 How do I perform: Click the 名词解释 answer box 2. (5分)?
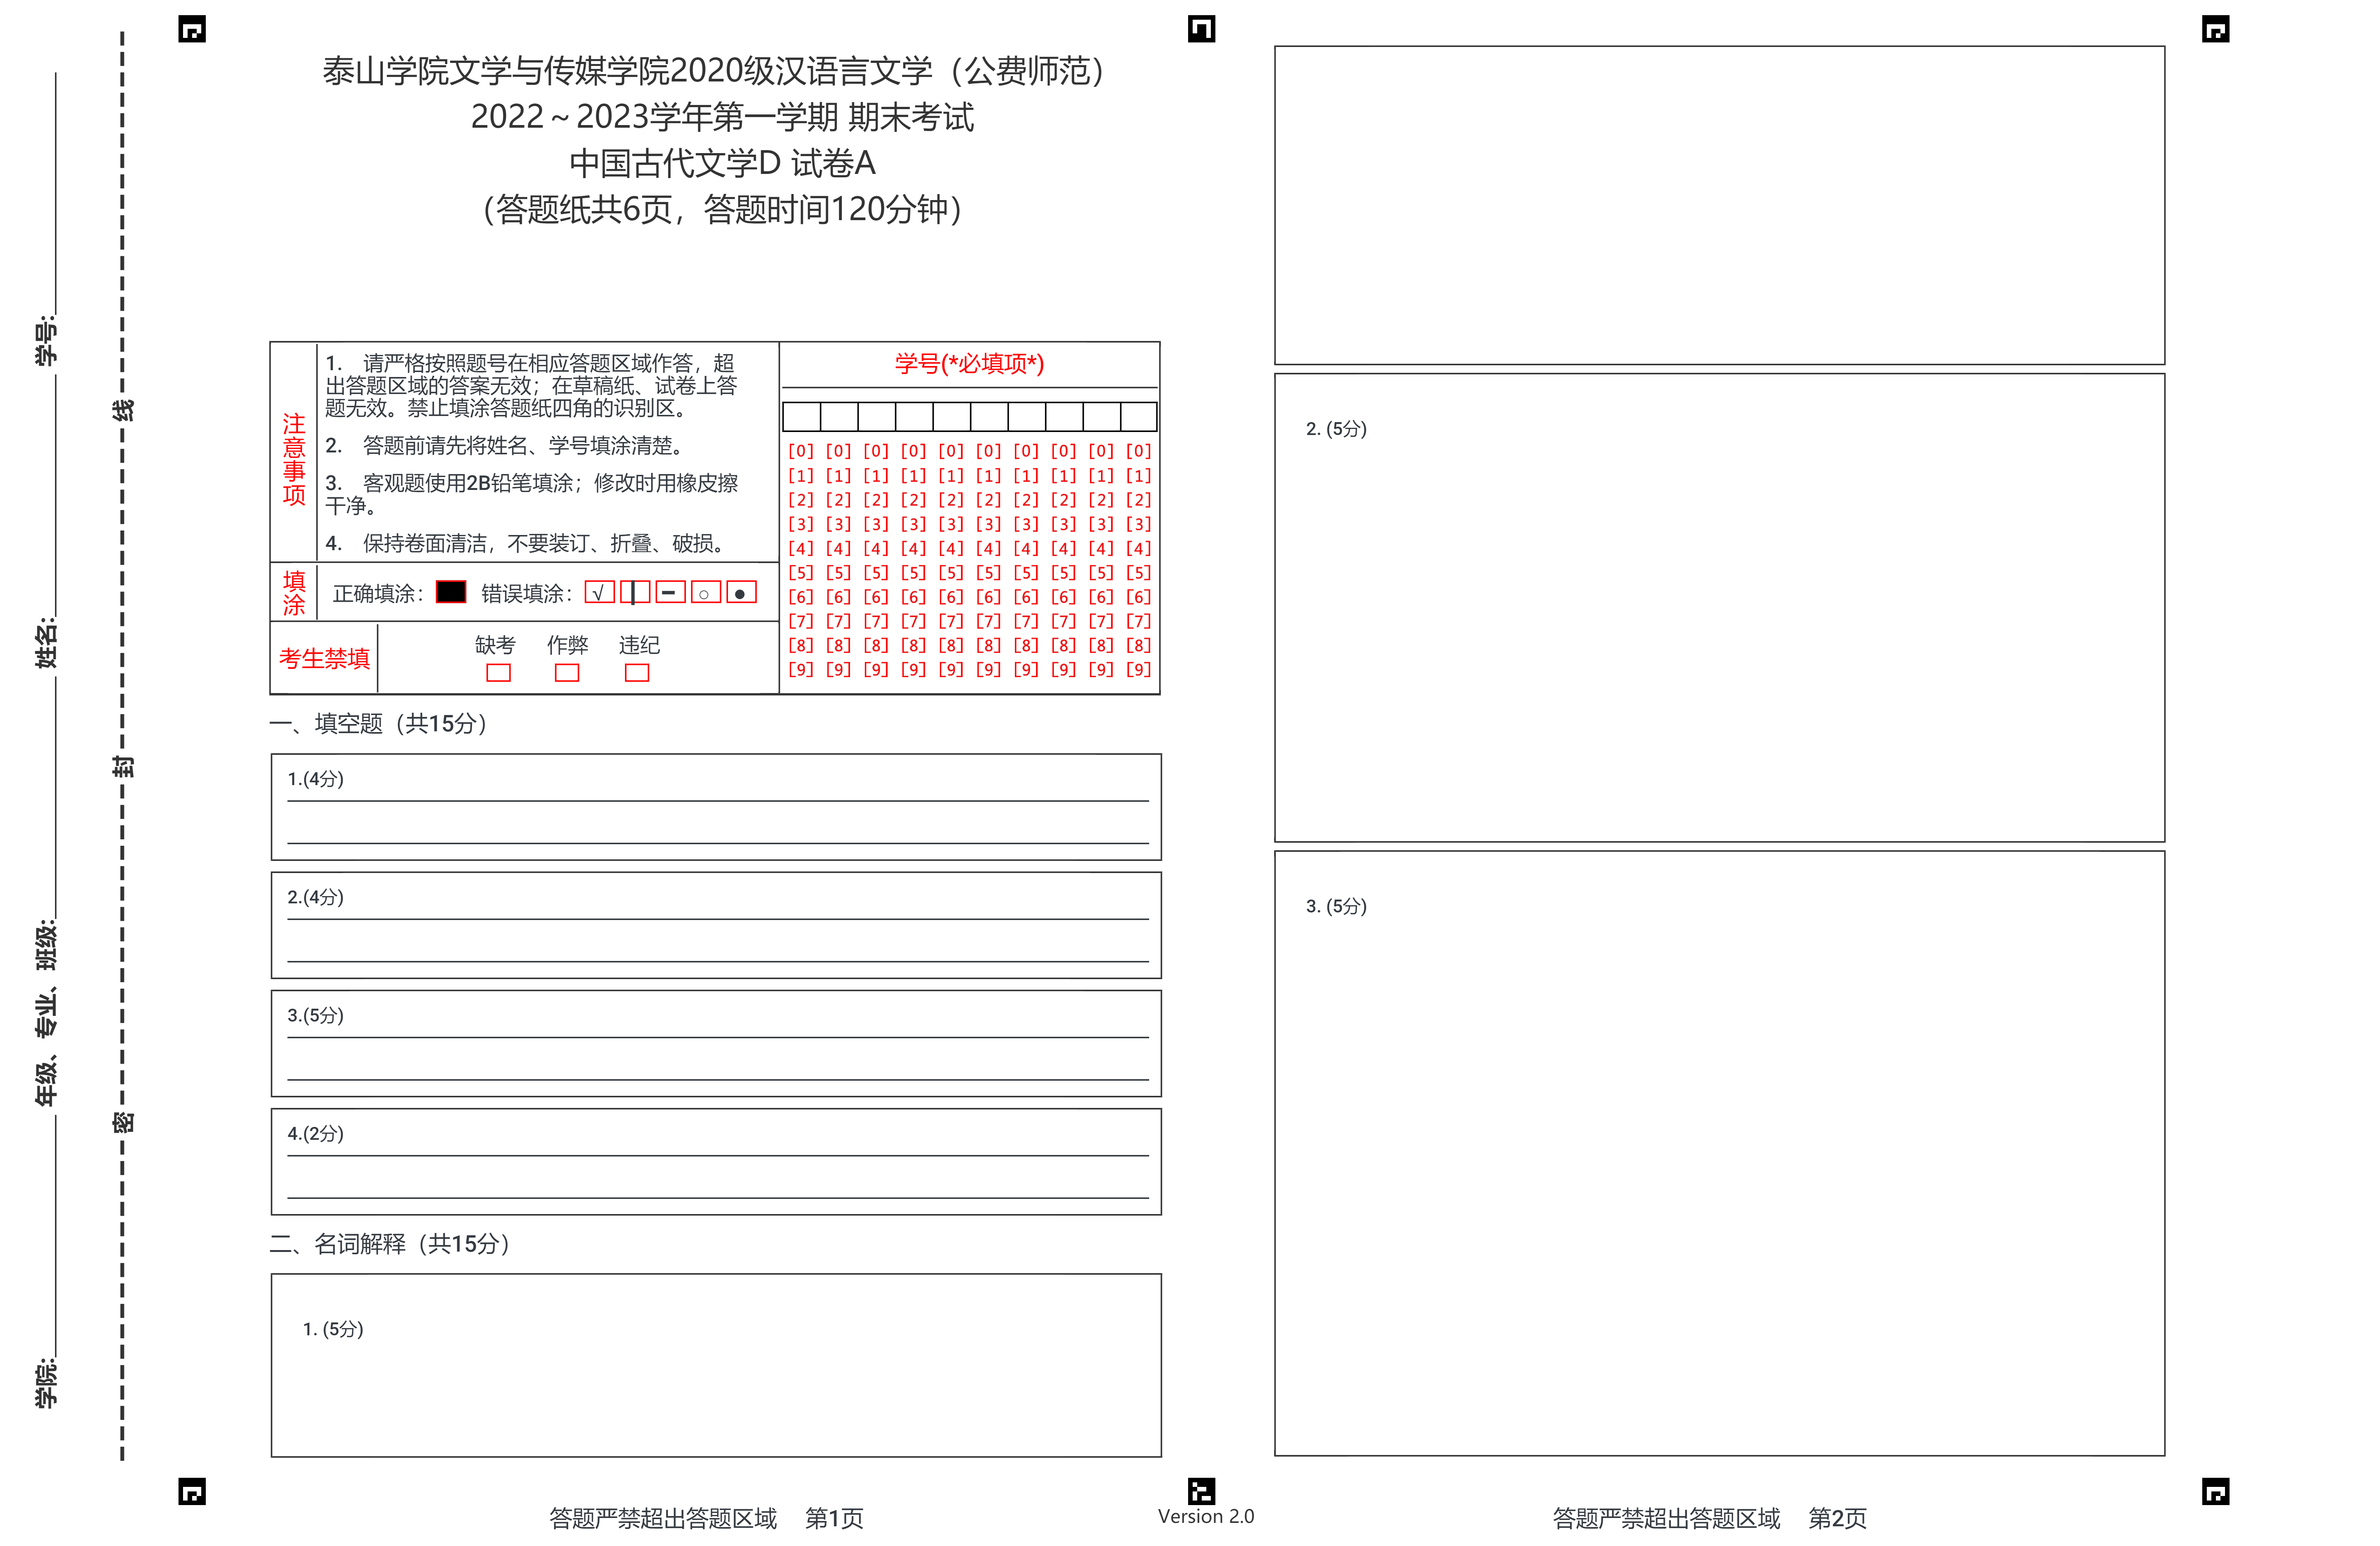pyautogui.click(x=1720, y=608)
